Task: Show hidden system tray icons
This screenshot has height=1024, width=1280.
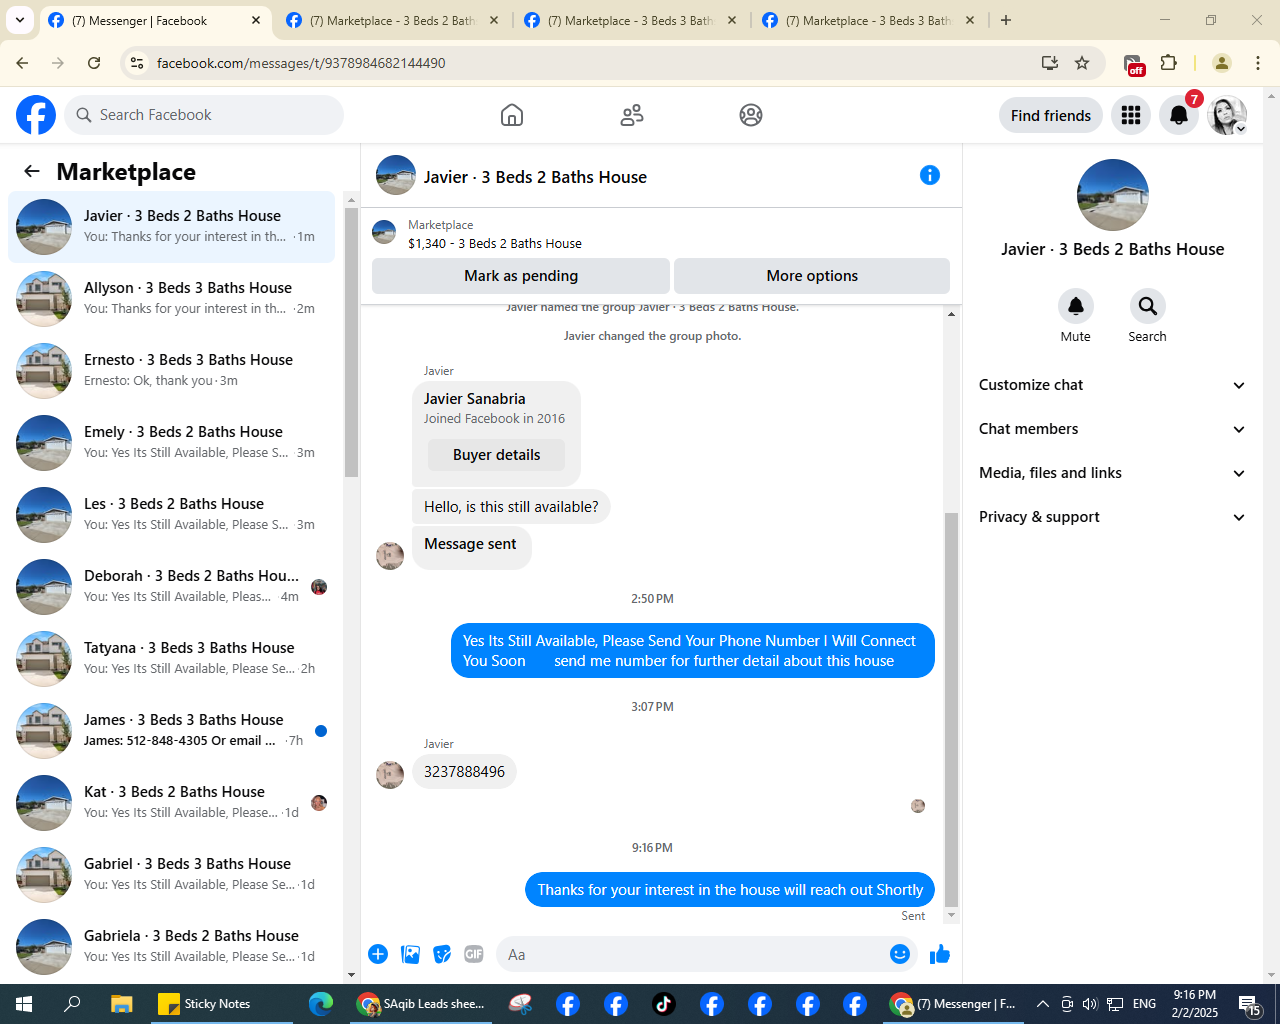Action: point(1042,1004)
